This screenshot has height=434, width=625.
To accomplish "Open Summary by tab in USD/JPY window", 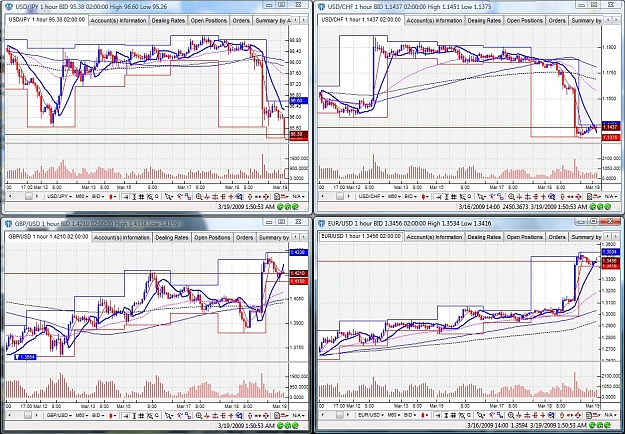I will [273, 21].
